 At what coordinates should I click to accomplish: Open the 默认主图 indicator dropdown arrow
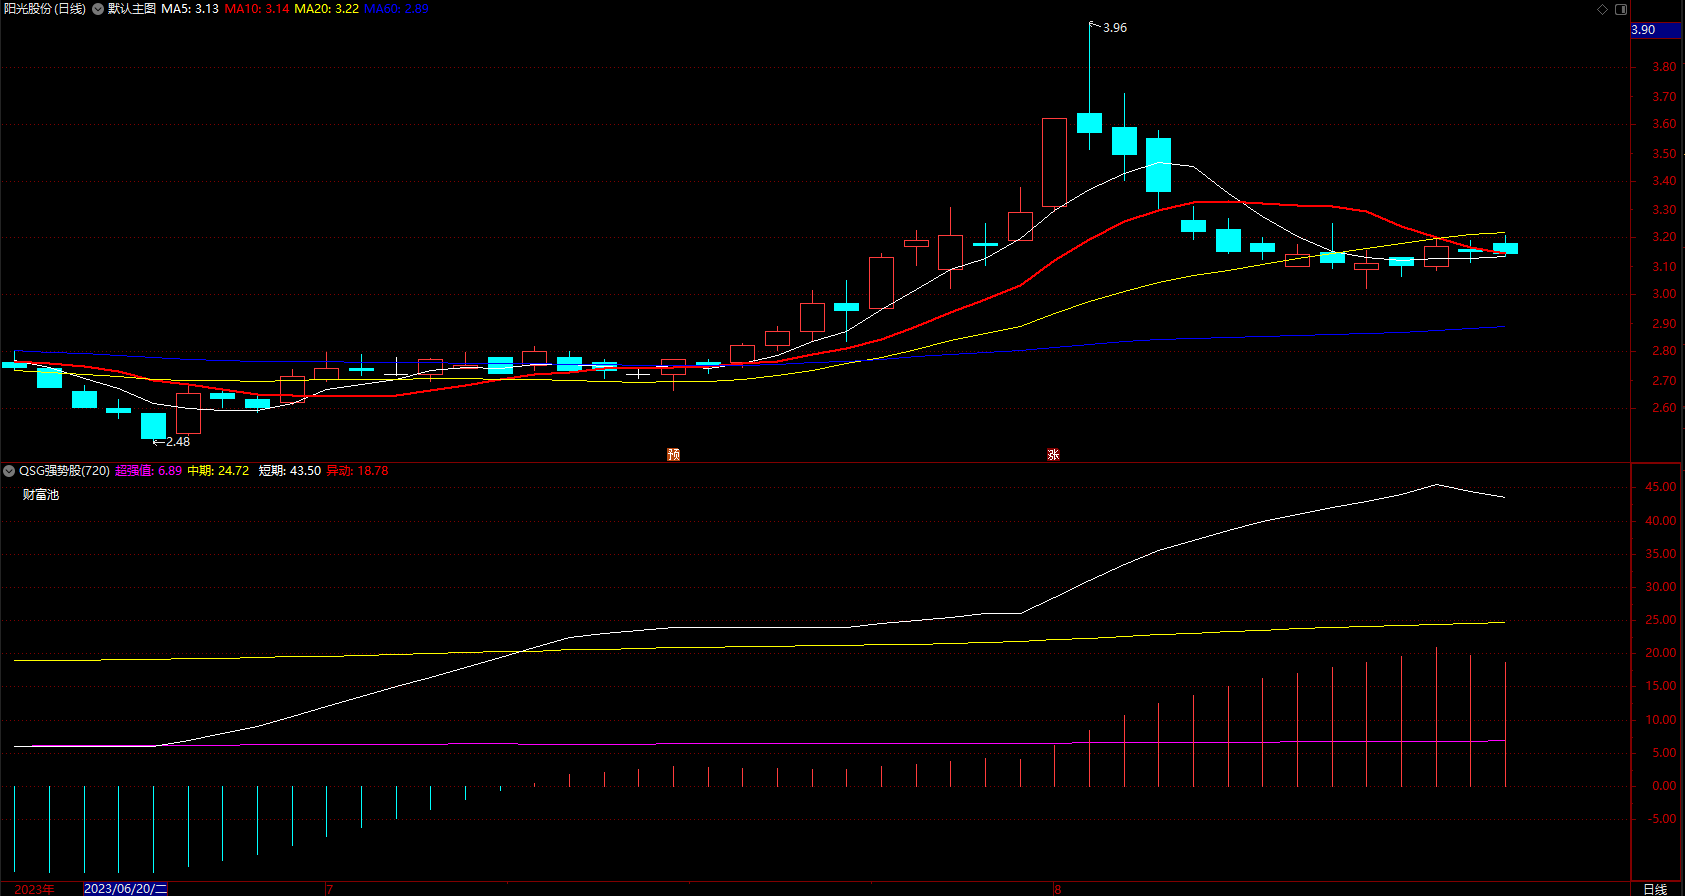pos(98,9)
